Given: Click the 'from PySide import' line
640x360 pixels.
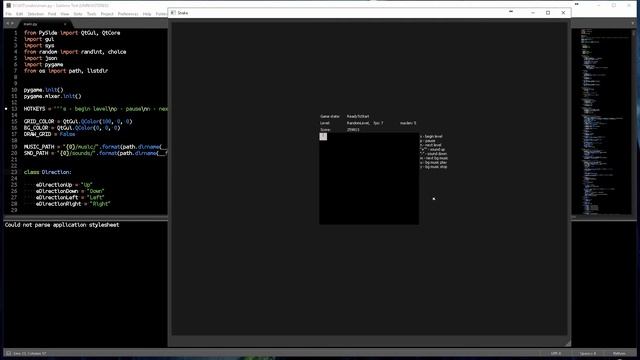Looking at the screenshot, I should tap(72, 33).
